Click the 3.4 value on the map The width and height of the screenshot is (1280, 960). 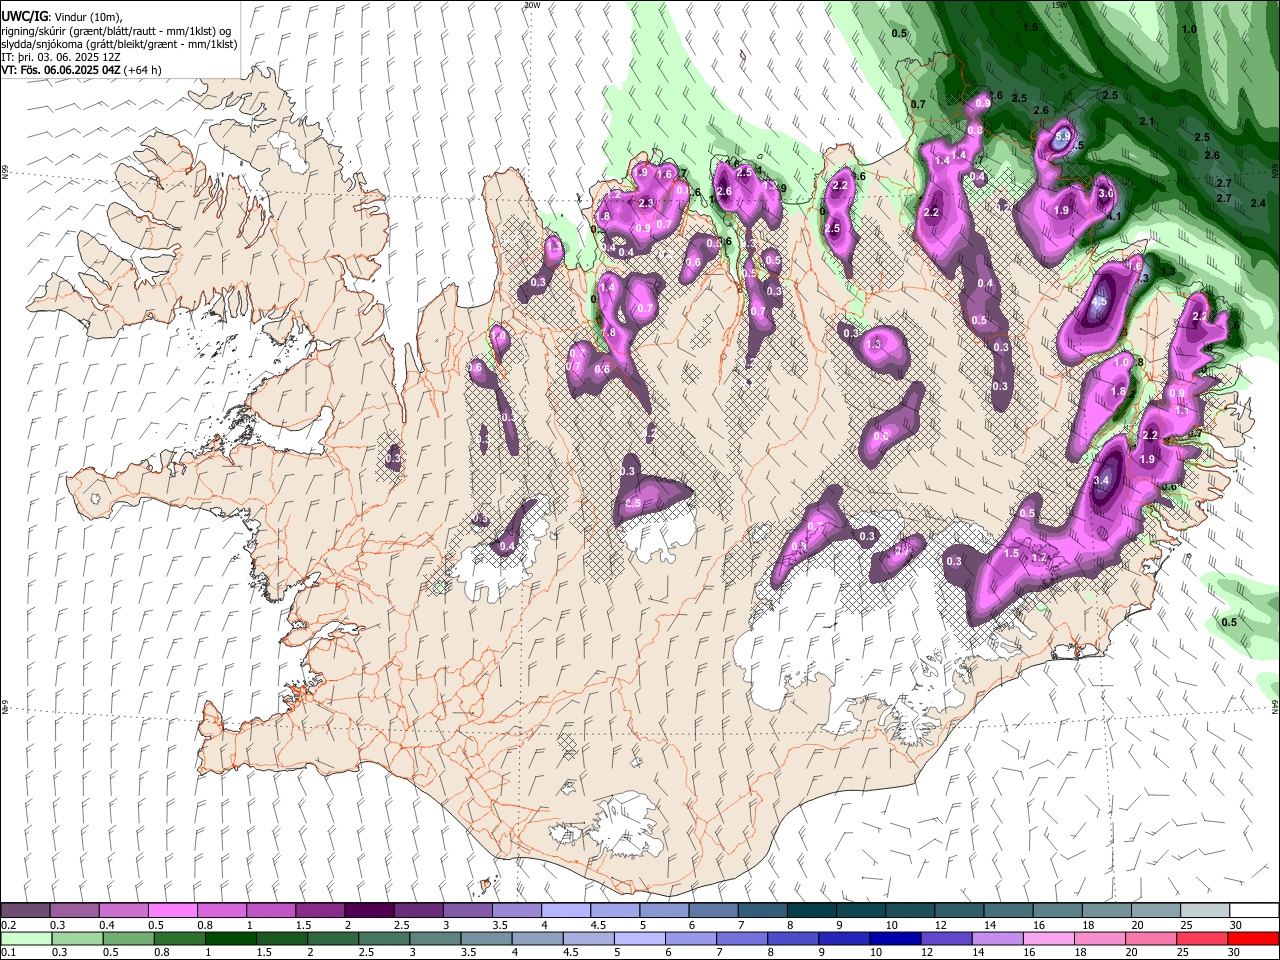point(1102,481)
